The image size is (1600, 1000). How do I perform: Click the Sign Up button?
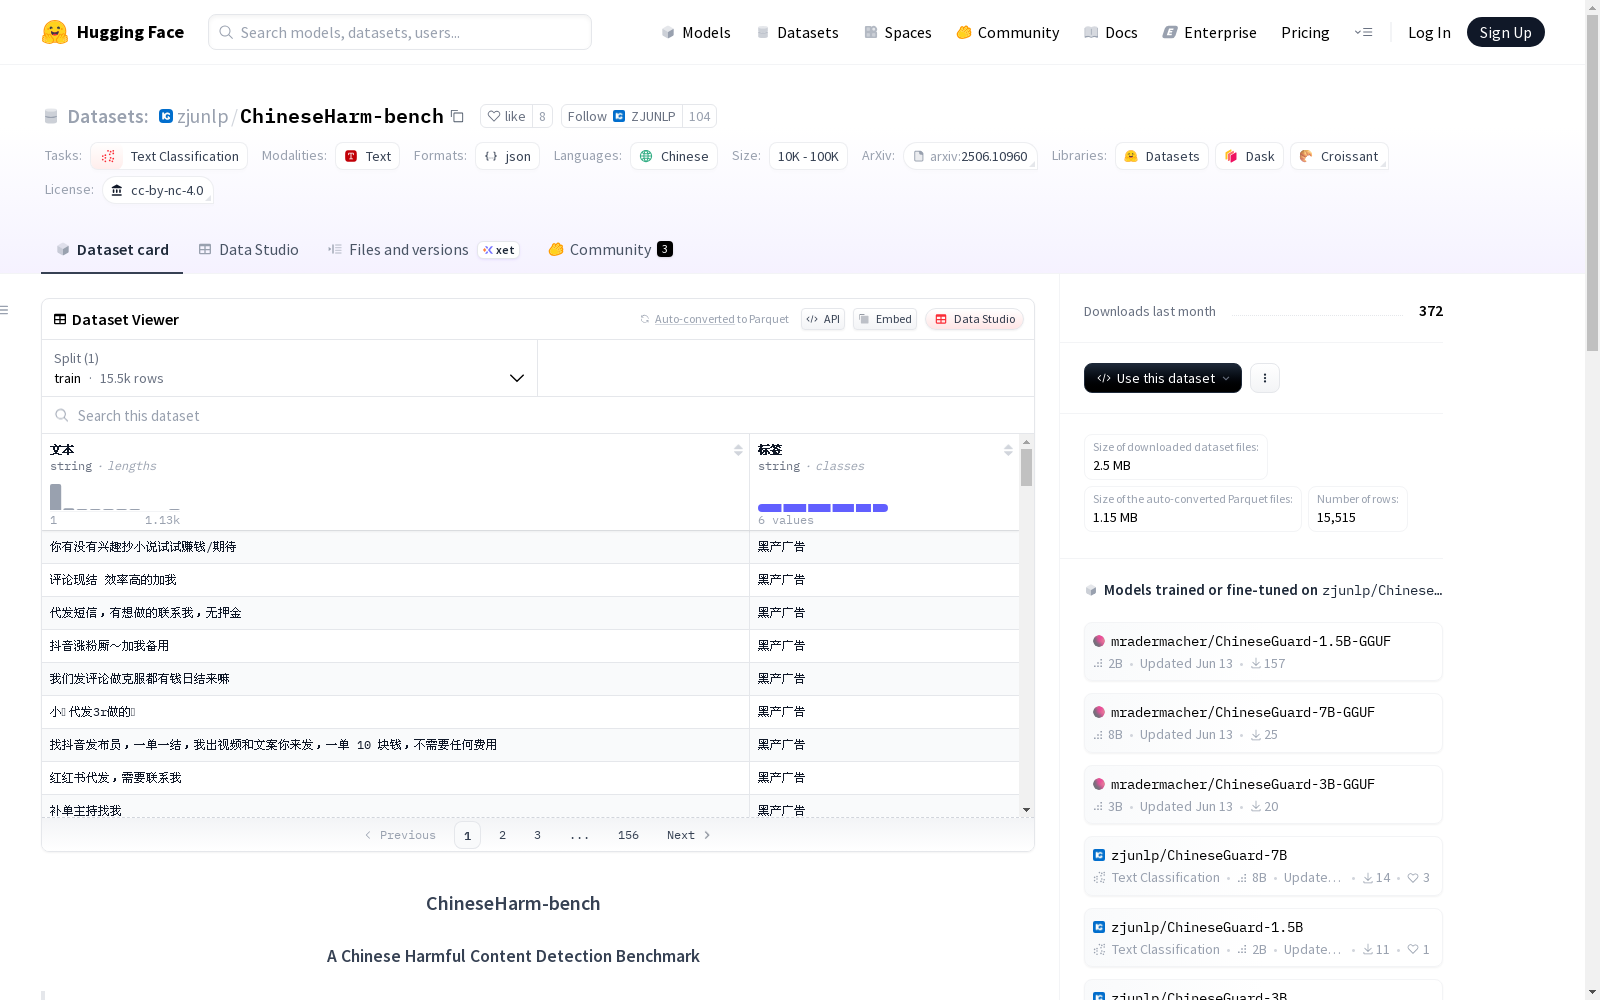pos(1505,32)
